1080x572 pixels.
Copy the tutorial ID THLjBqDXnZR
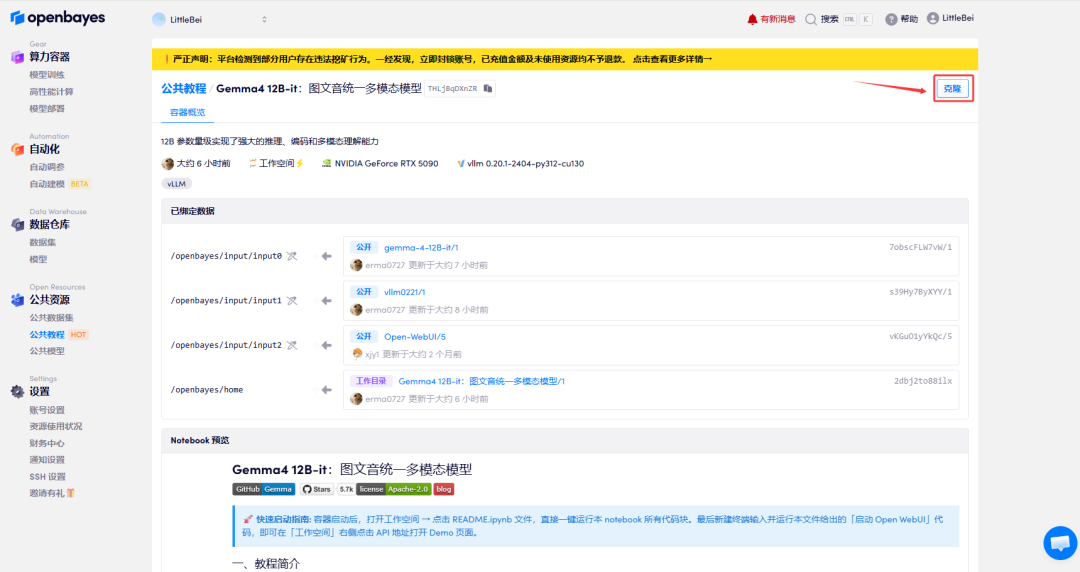(x=488, y=88)
